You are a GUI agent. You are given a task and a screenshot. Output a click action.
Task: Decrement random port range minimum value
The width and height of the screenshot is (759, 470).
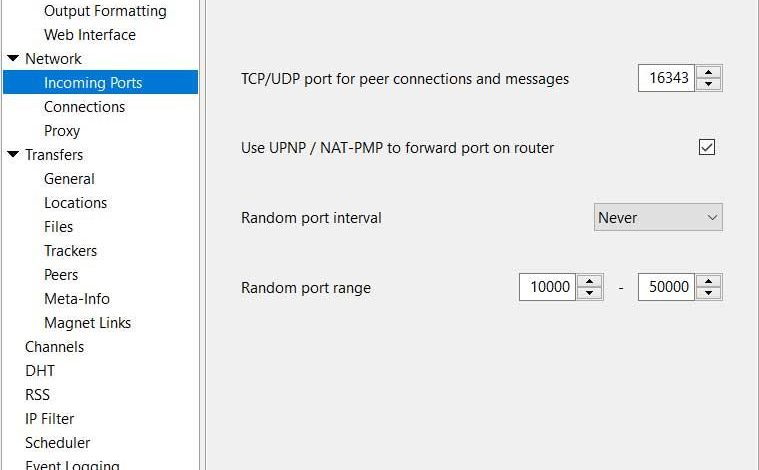coord(589,293)
